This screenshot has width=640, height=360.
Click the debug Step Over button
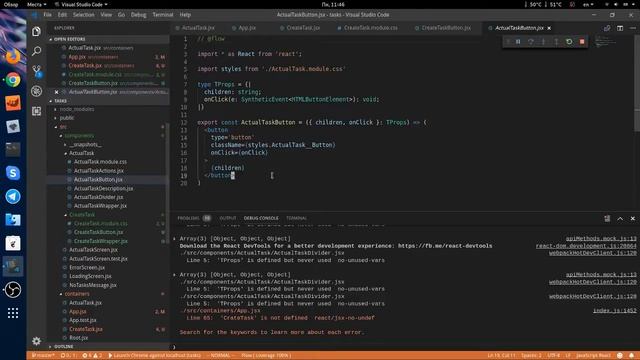(x=531, y=42)
